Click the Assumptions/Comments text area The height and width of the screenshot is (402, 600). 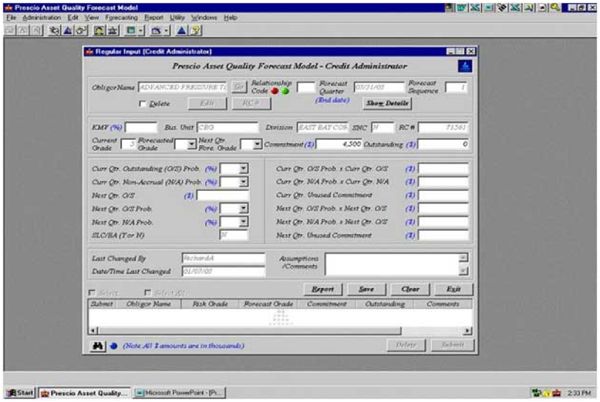(x=391, y=264)
